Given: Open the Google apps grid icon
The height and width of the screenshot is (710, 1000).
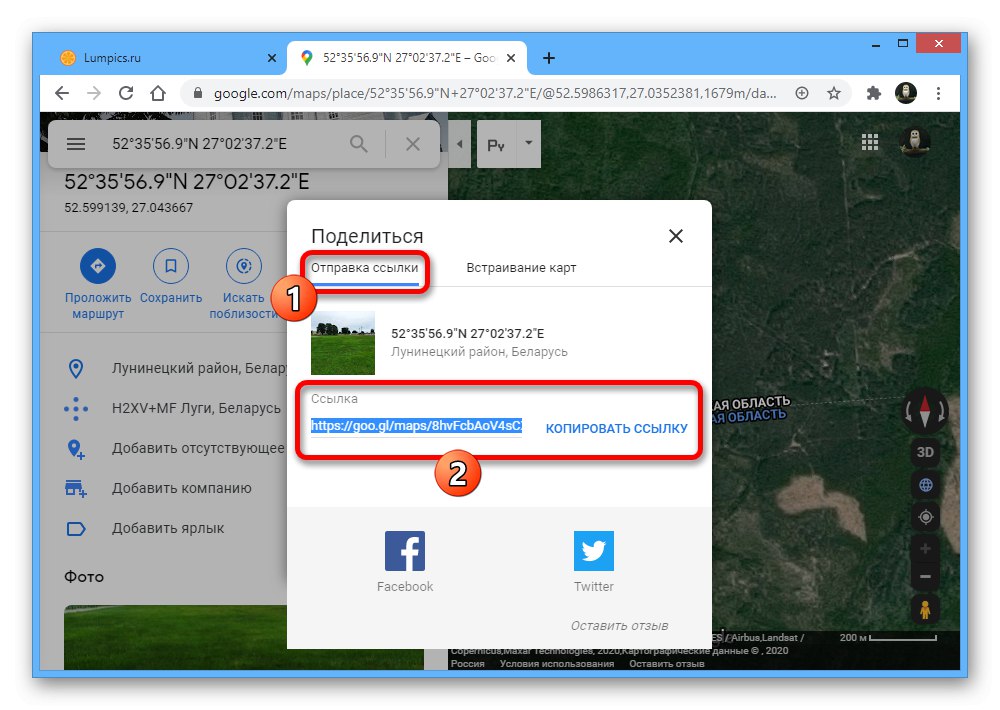Looking at the screenshot, I should pyautogui.click(x=869, y=142).
